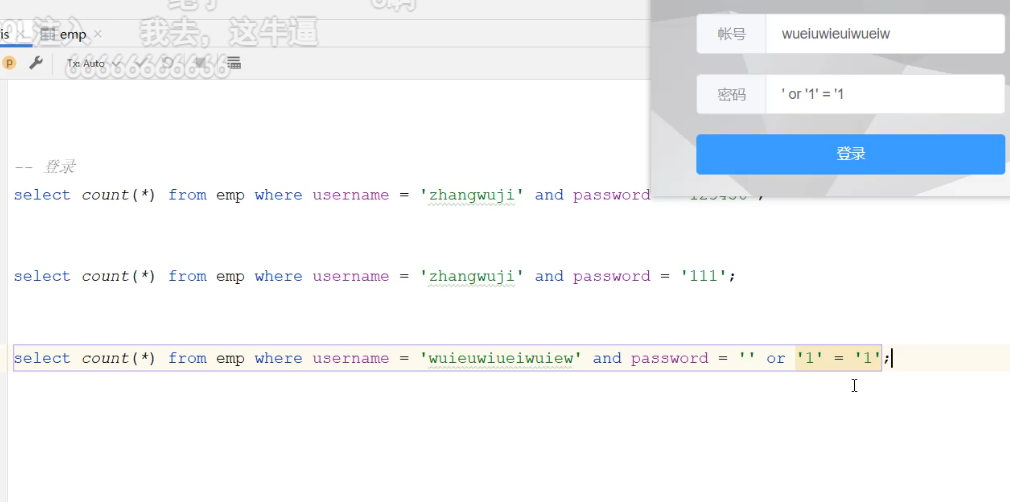Click the 密码 label box
This screenshot has width=1010, height=502.
pyautogui.click(x=731, y=94)
